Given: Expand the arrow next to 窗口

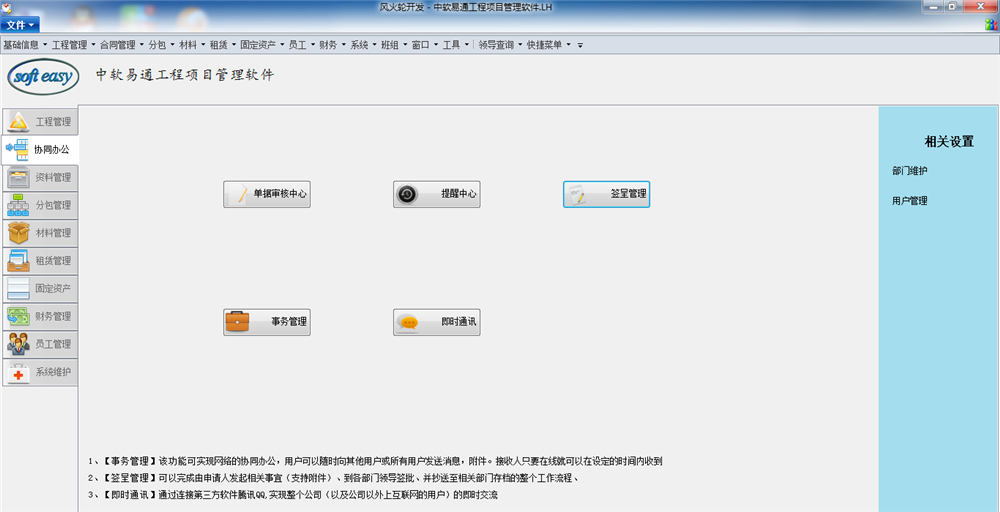Looking at the screenshot, I should click(436, 45).
